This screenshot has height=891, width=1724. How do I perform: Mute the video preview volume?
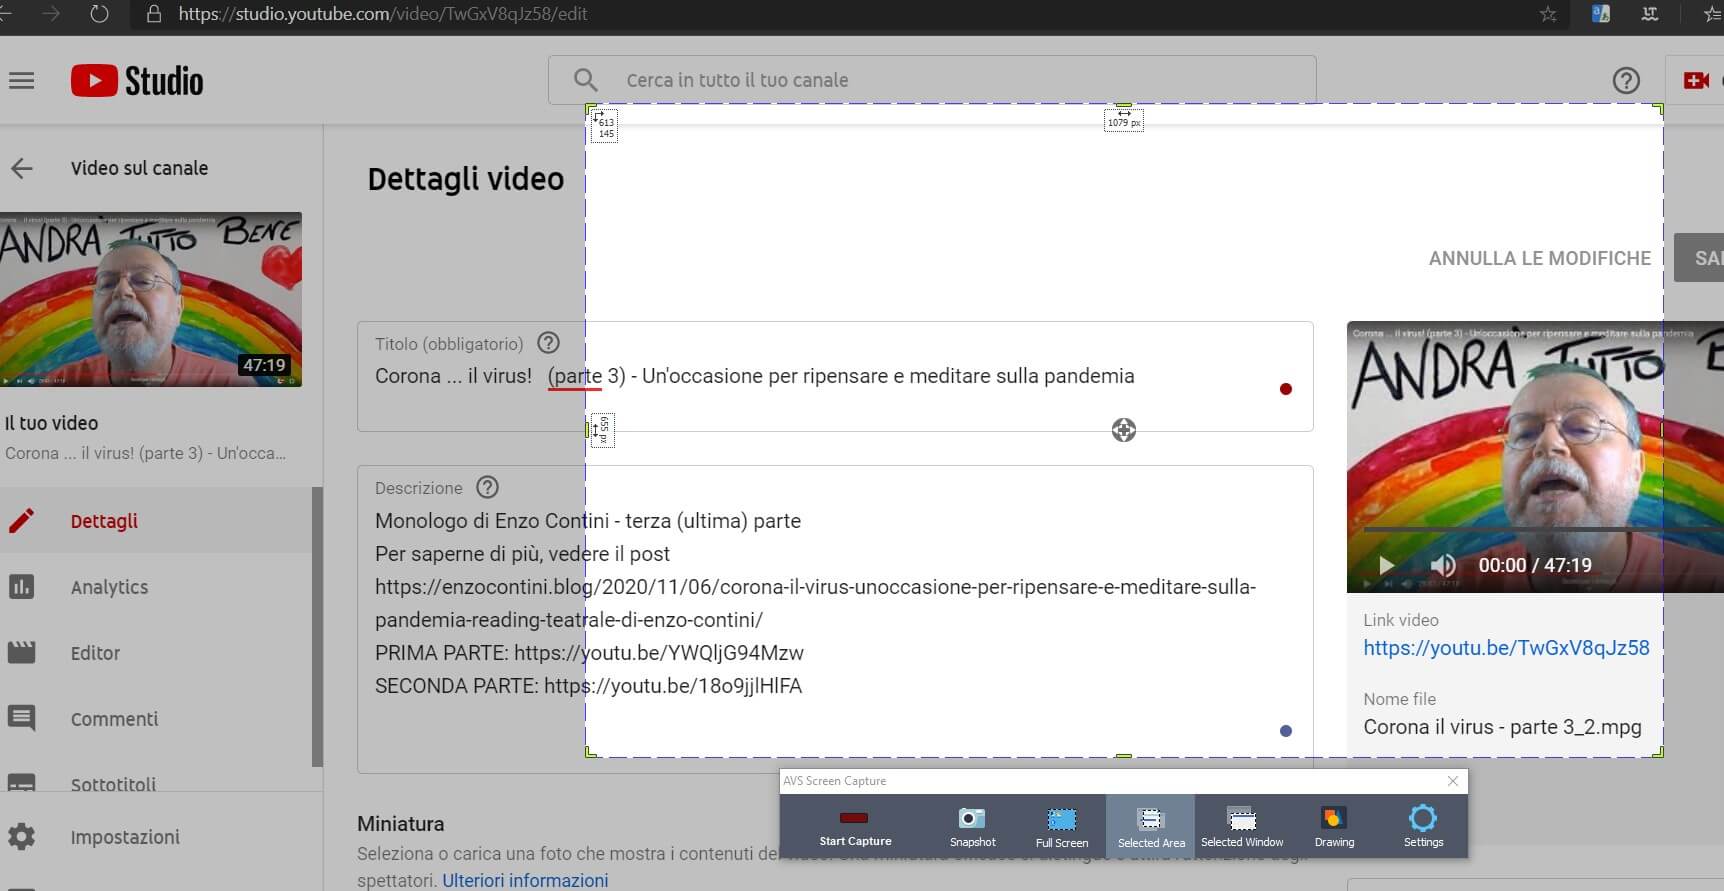click(x=1442, y=565)
